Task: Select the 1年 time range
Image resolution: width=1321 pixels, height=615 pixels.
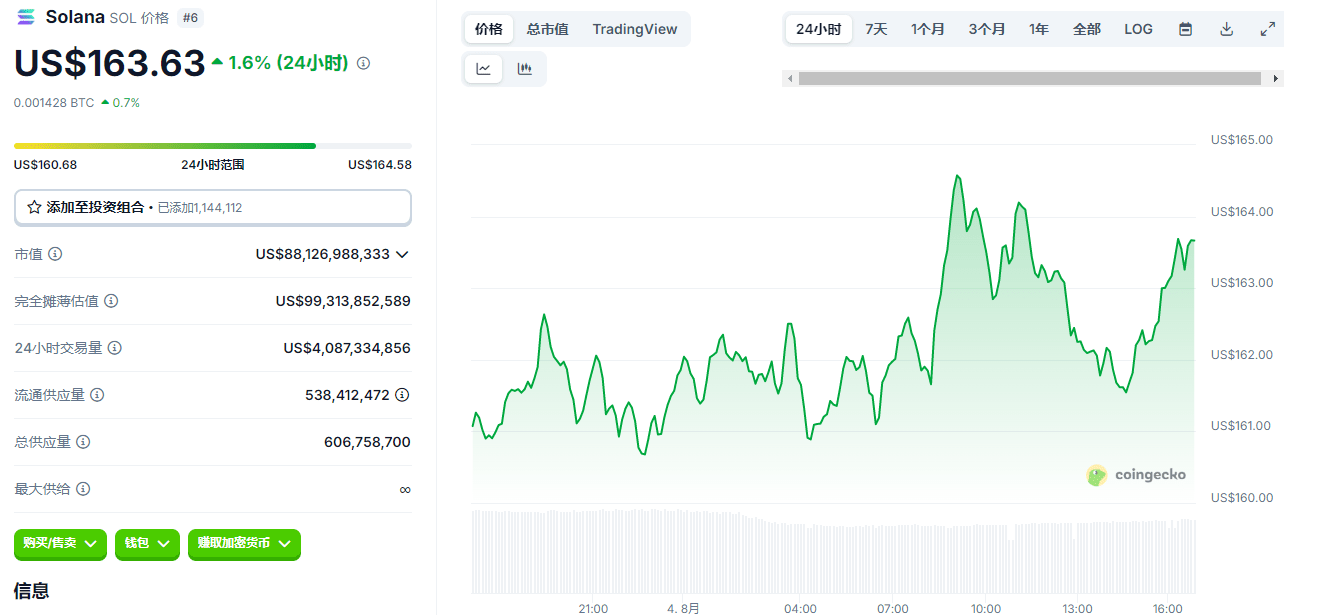Action: [x=1039, y=29]
